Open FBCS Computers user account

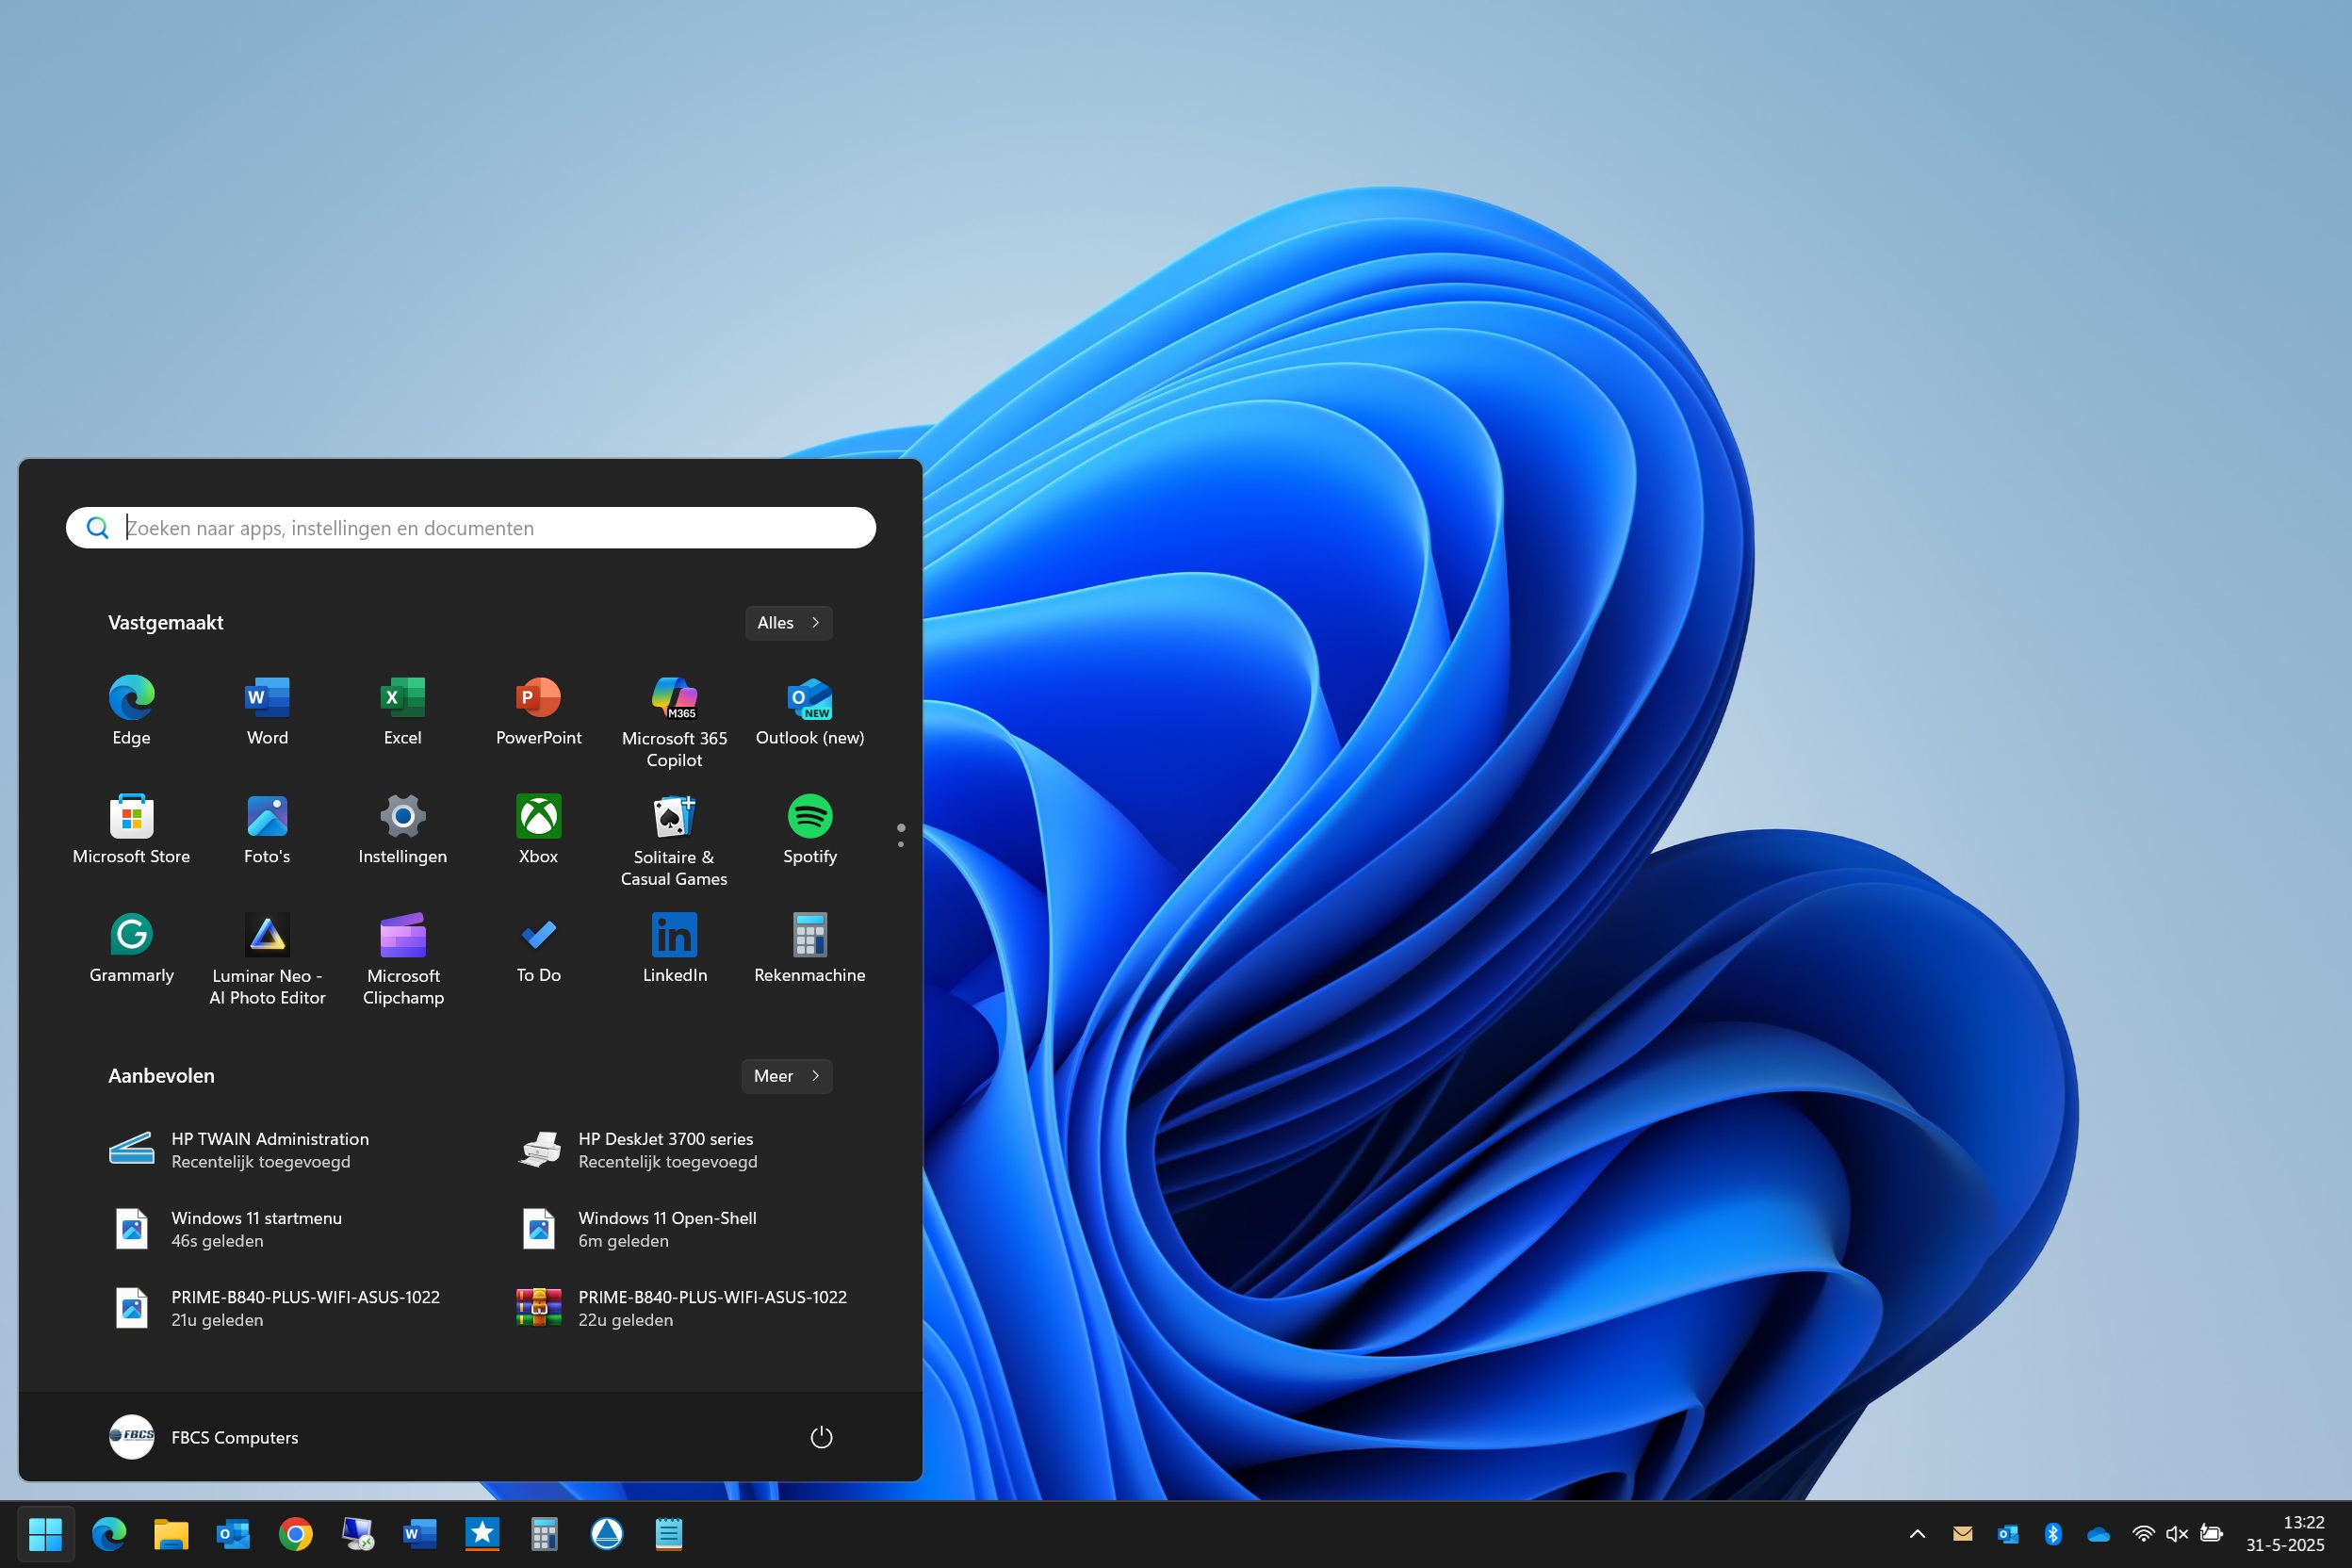(204, 1437)
